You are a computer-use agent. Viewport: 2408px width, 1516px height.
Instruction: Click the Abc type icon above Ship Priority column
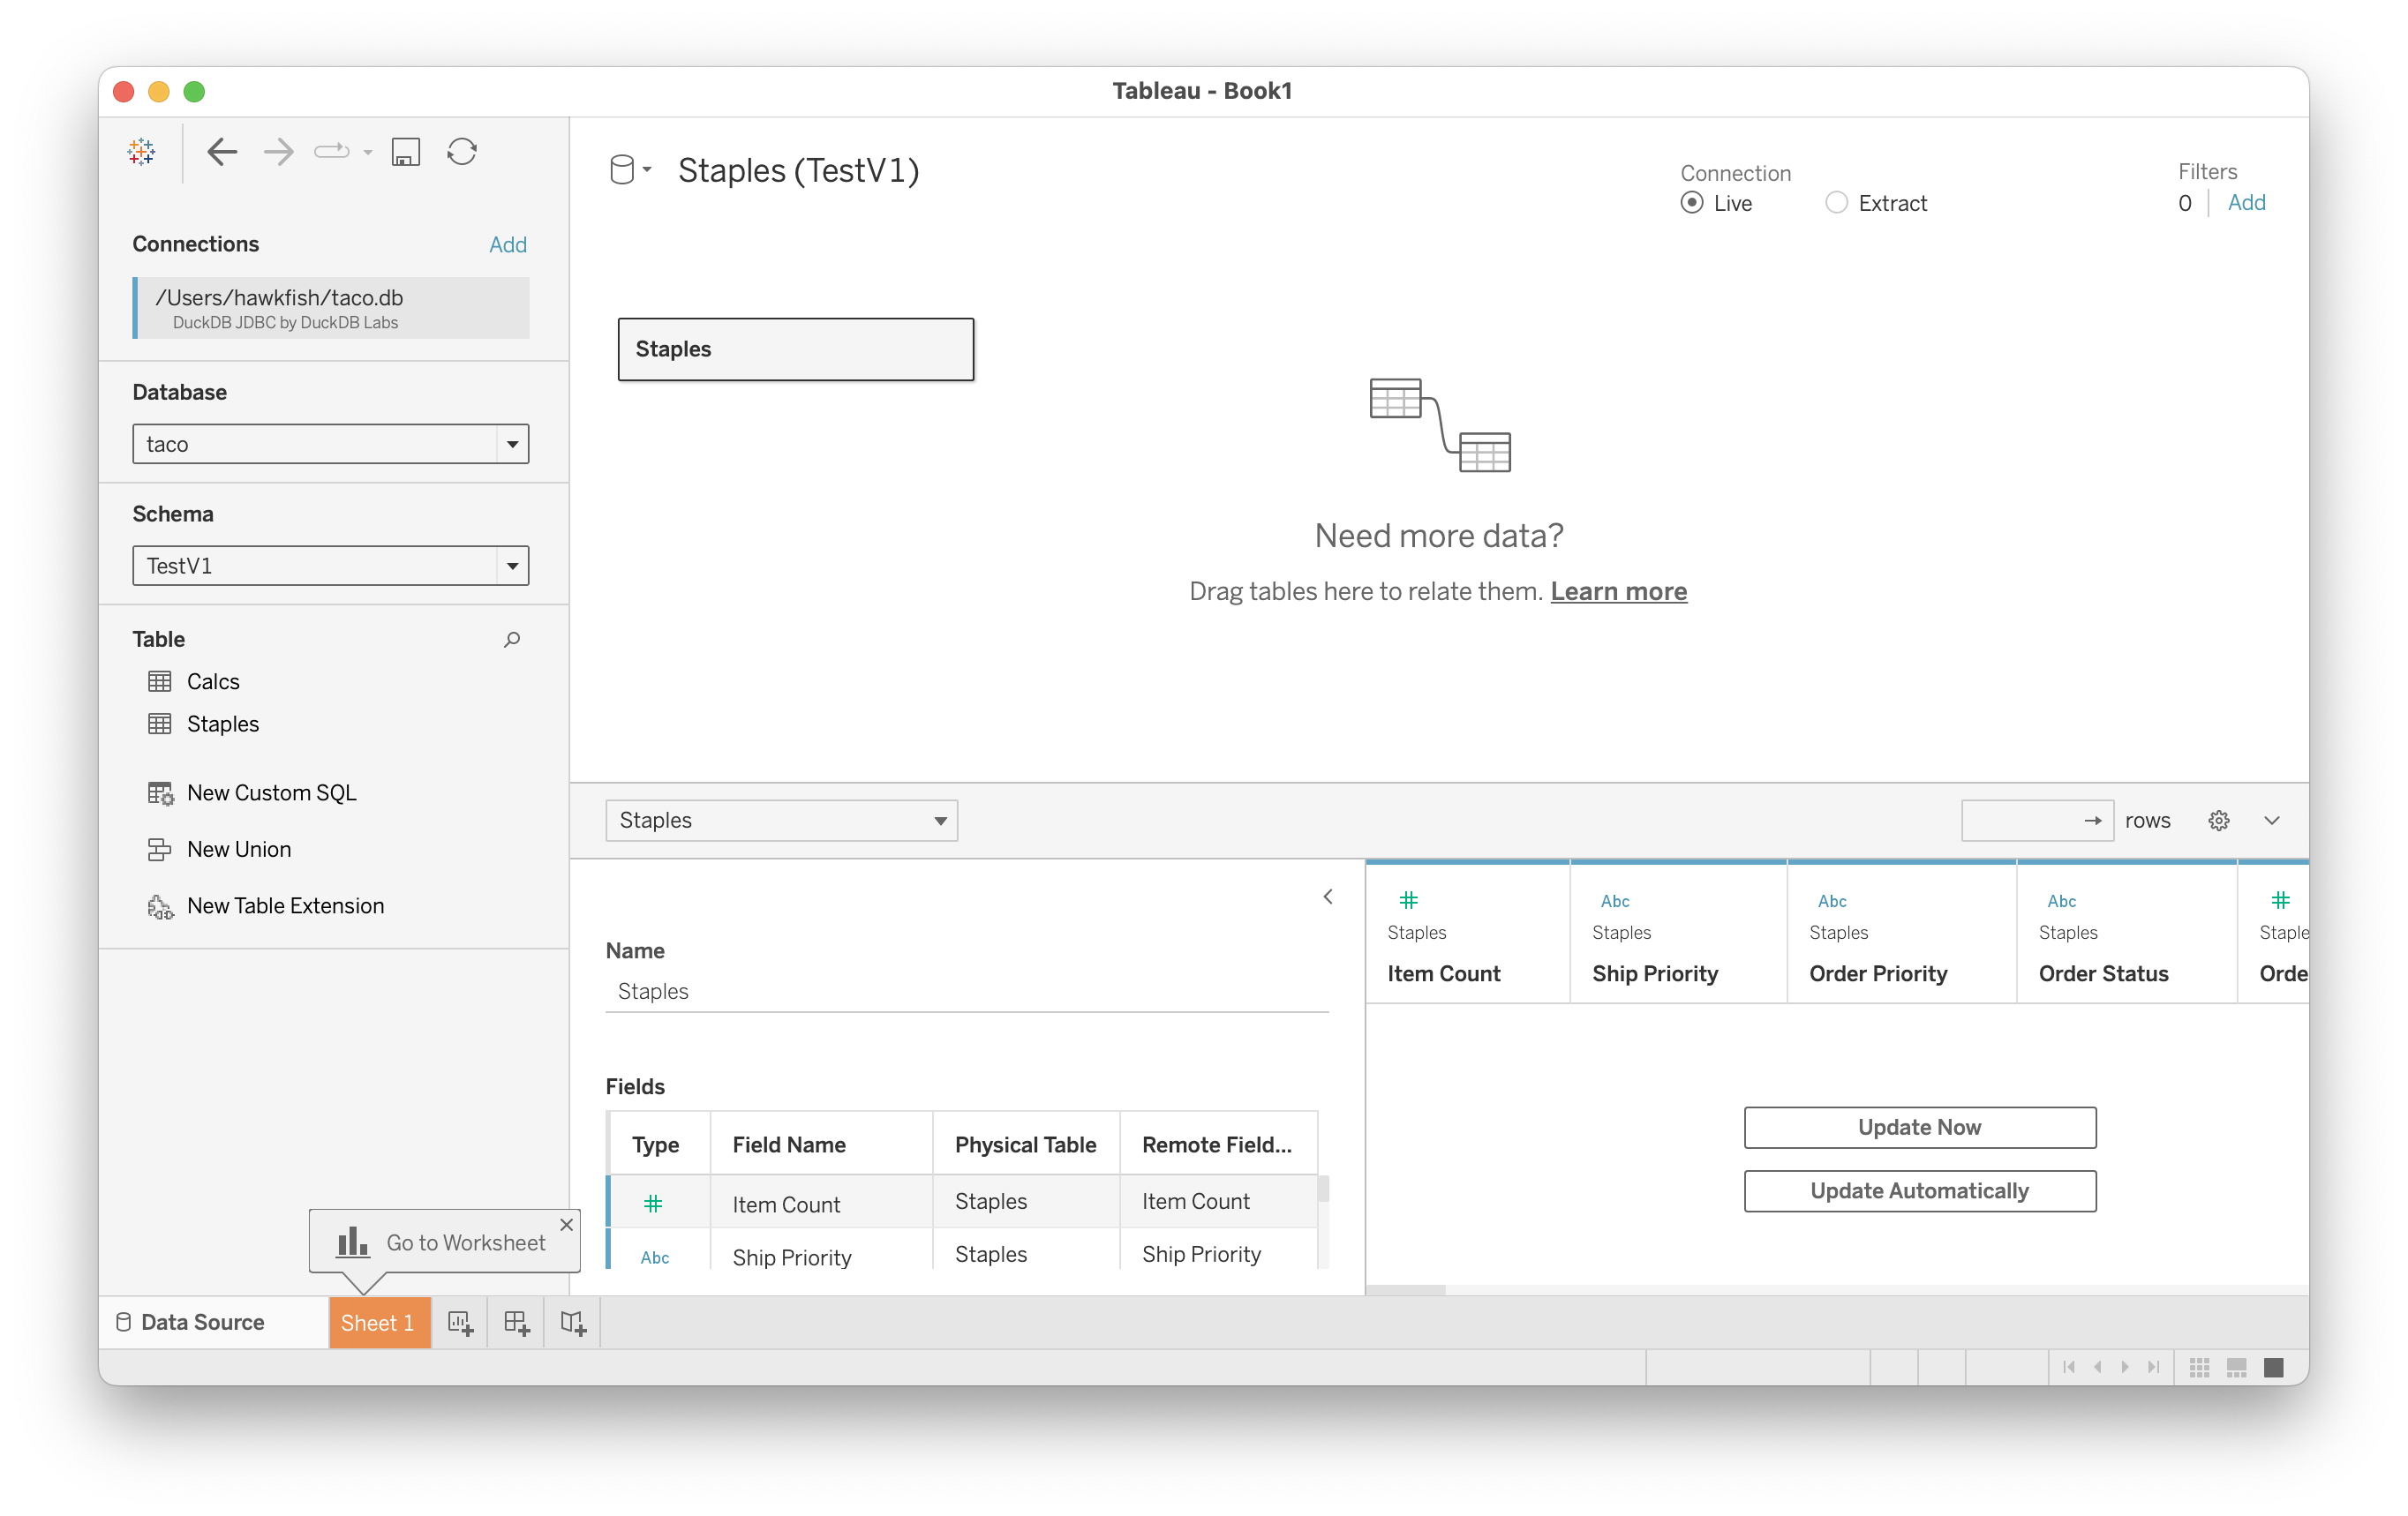click(1615, 901)
